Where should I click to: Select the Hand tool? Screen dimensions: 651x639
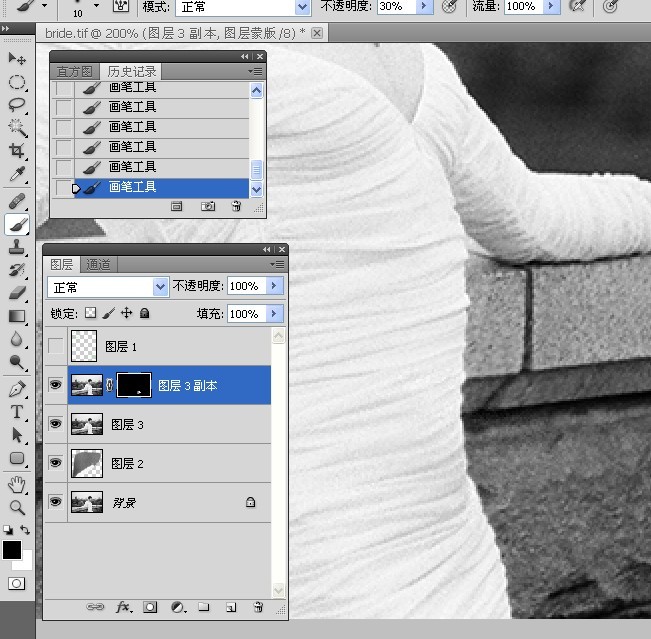[17, 485]
